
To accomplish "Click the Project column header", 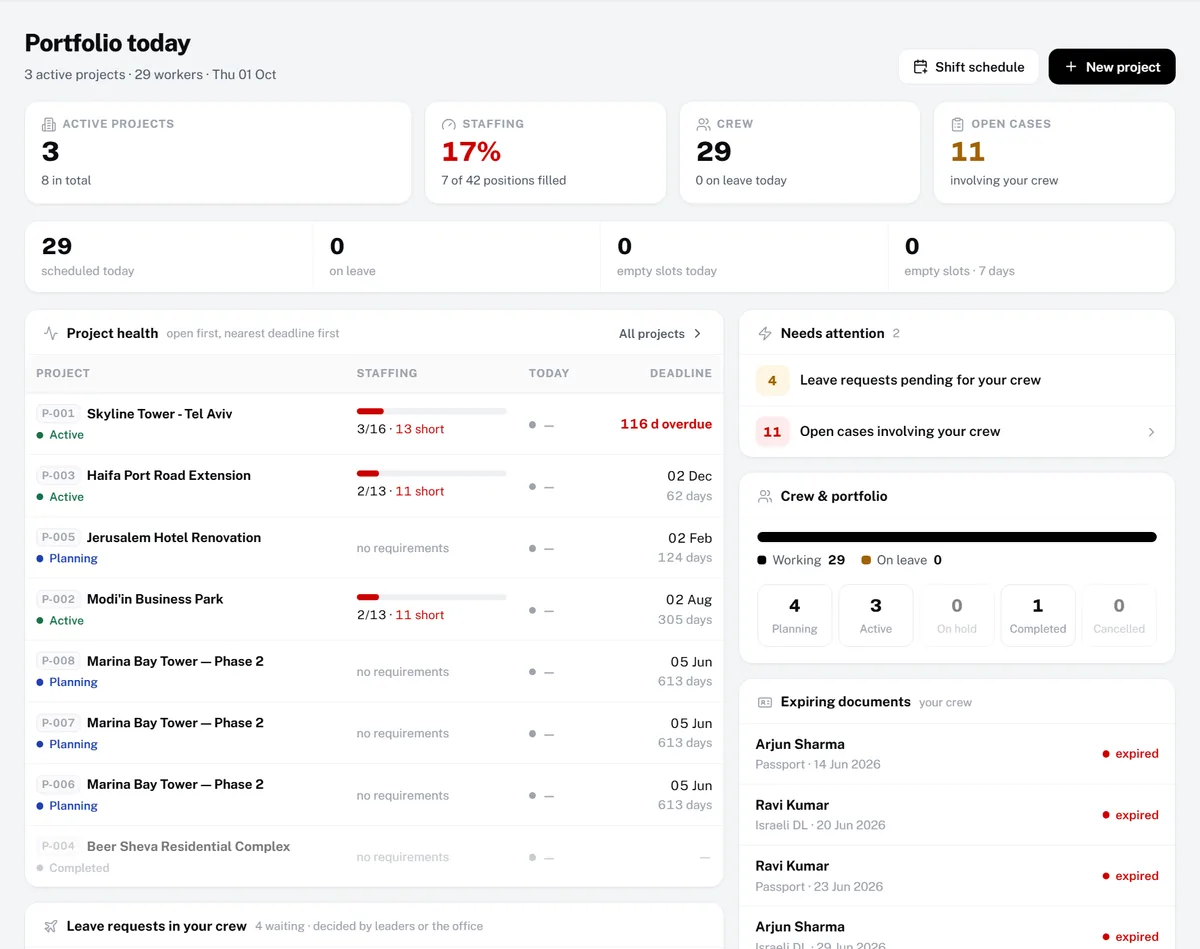I will [x=63, y=373].
